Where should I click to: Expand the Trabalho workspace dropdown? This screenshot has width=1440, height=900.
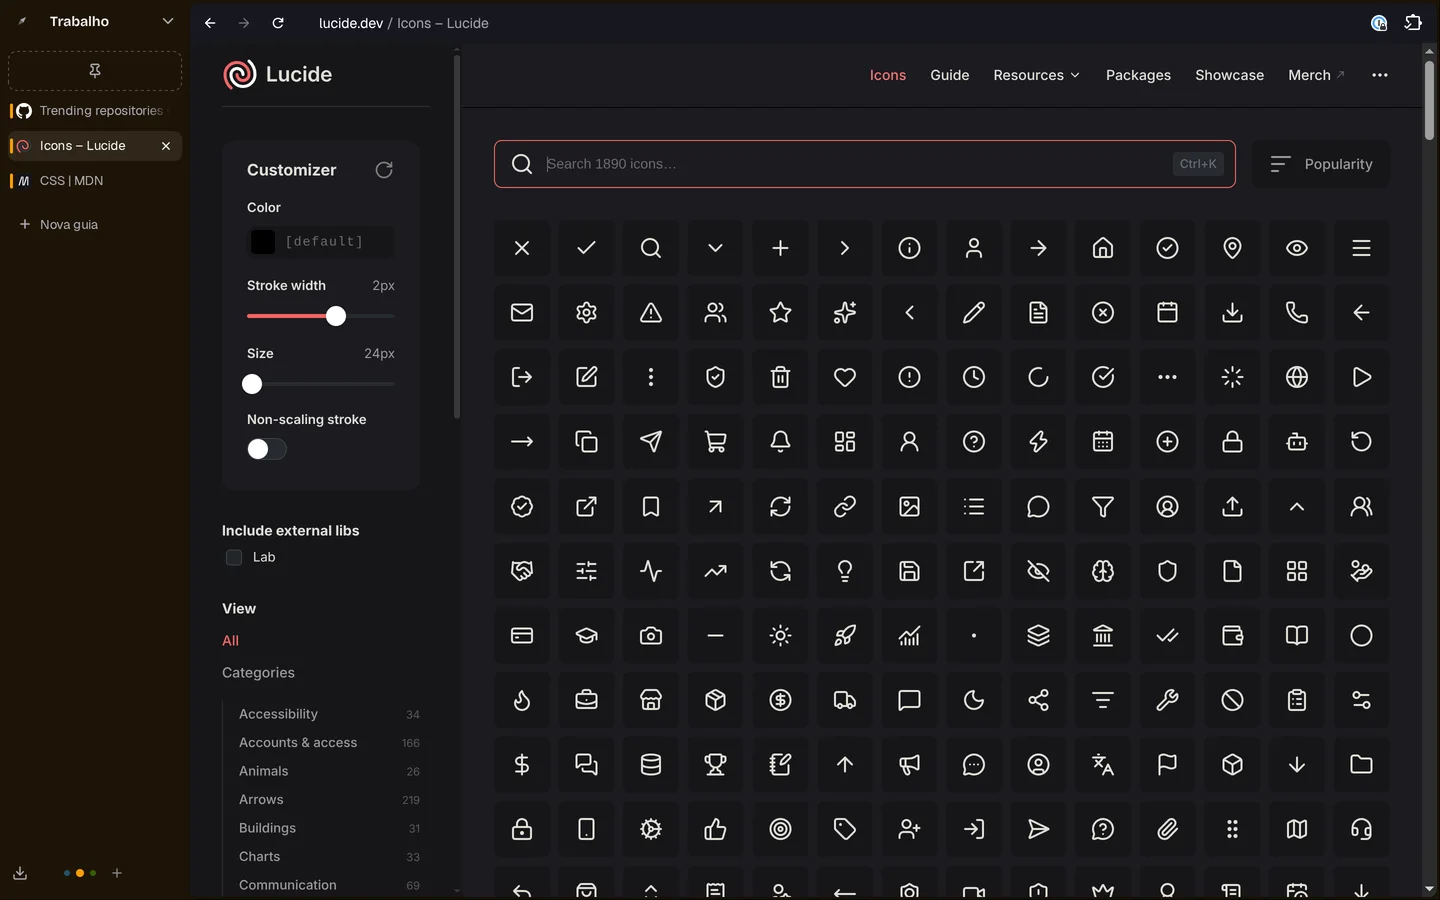coord(167,21)
